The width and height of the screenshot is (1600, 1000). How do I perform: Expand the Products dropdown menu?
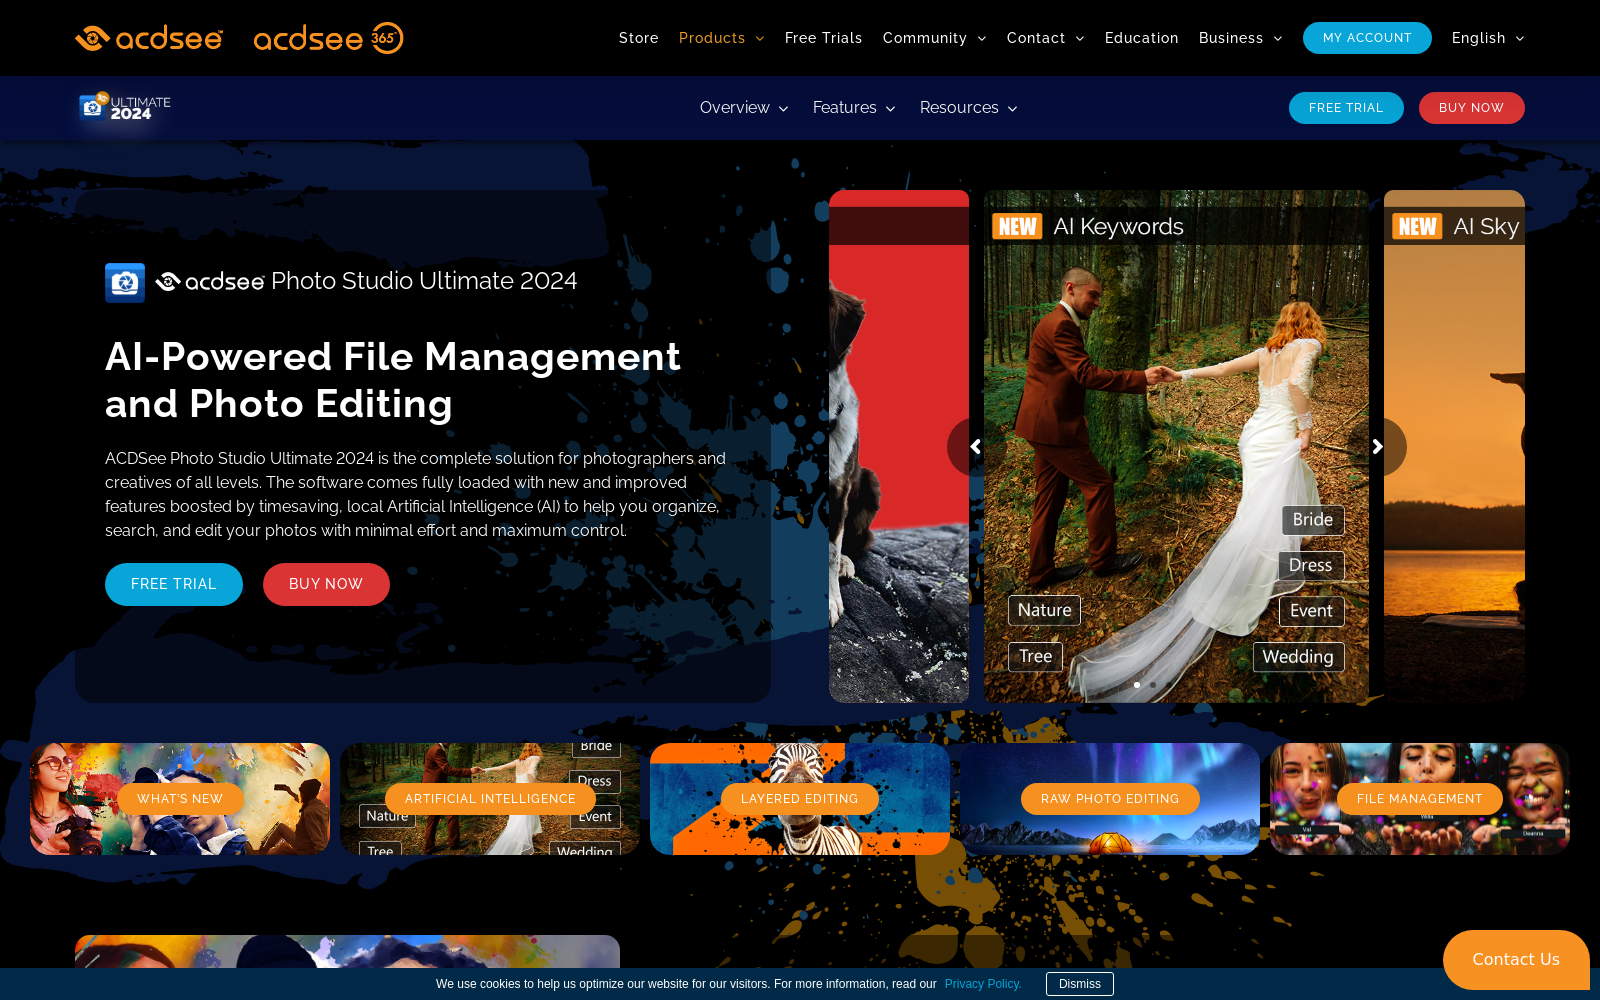click(x=721, y=38)
